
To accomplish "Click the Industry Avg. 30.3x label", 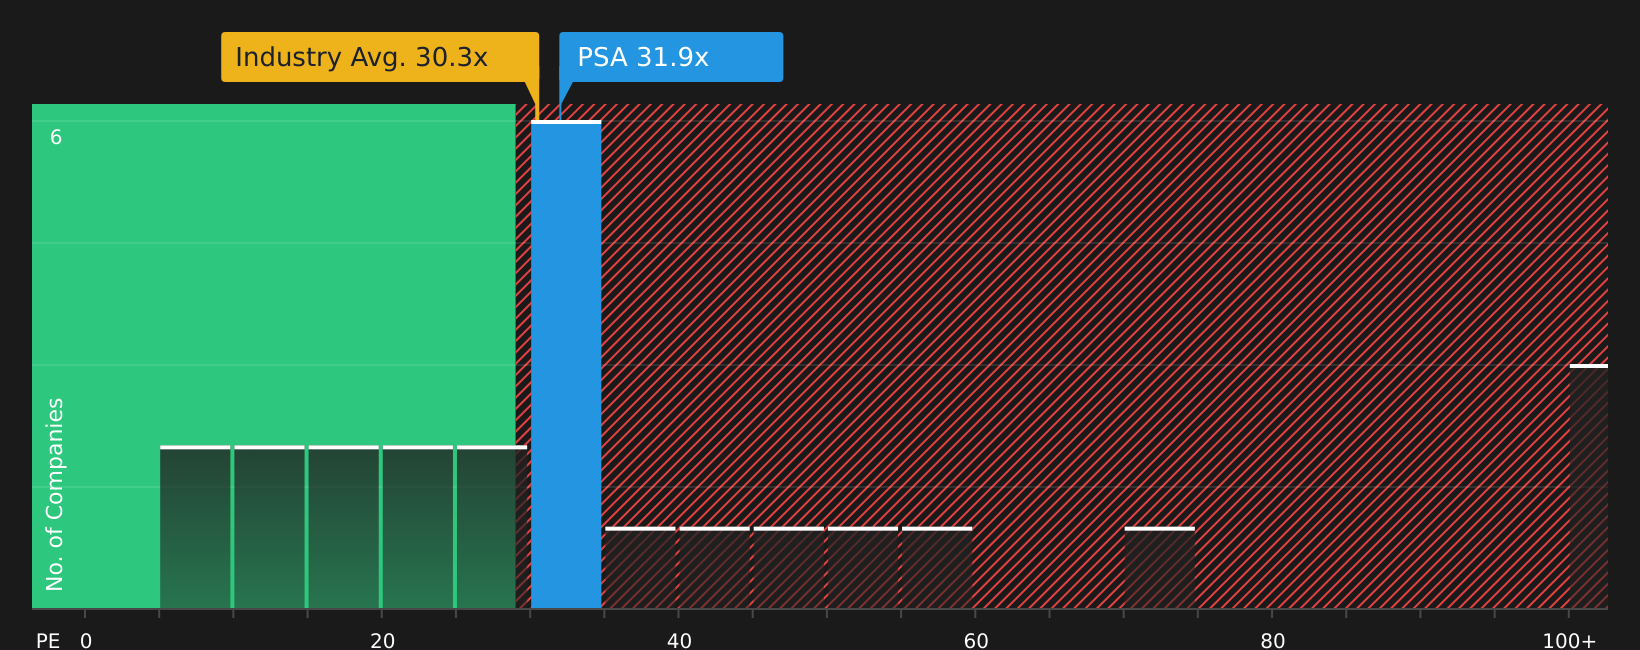I will pos(380,57).
